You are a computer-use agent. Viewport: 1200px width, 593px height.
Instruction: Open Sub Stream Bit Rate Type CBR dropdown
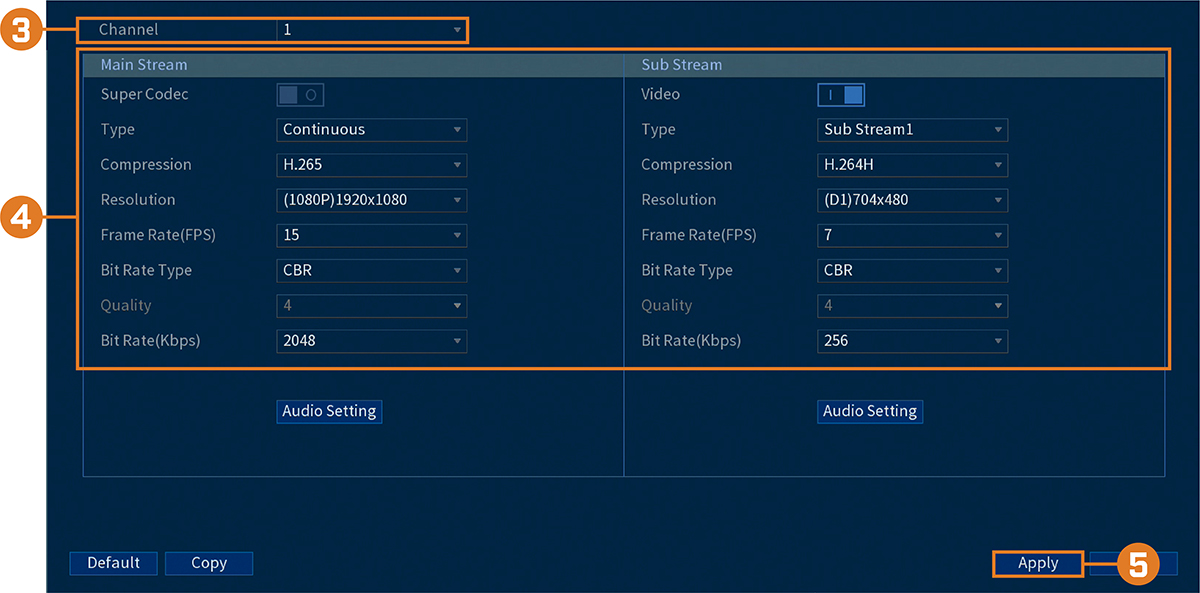(913, 270)
